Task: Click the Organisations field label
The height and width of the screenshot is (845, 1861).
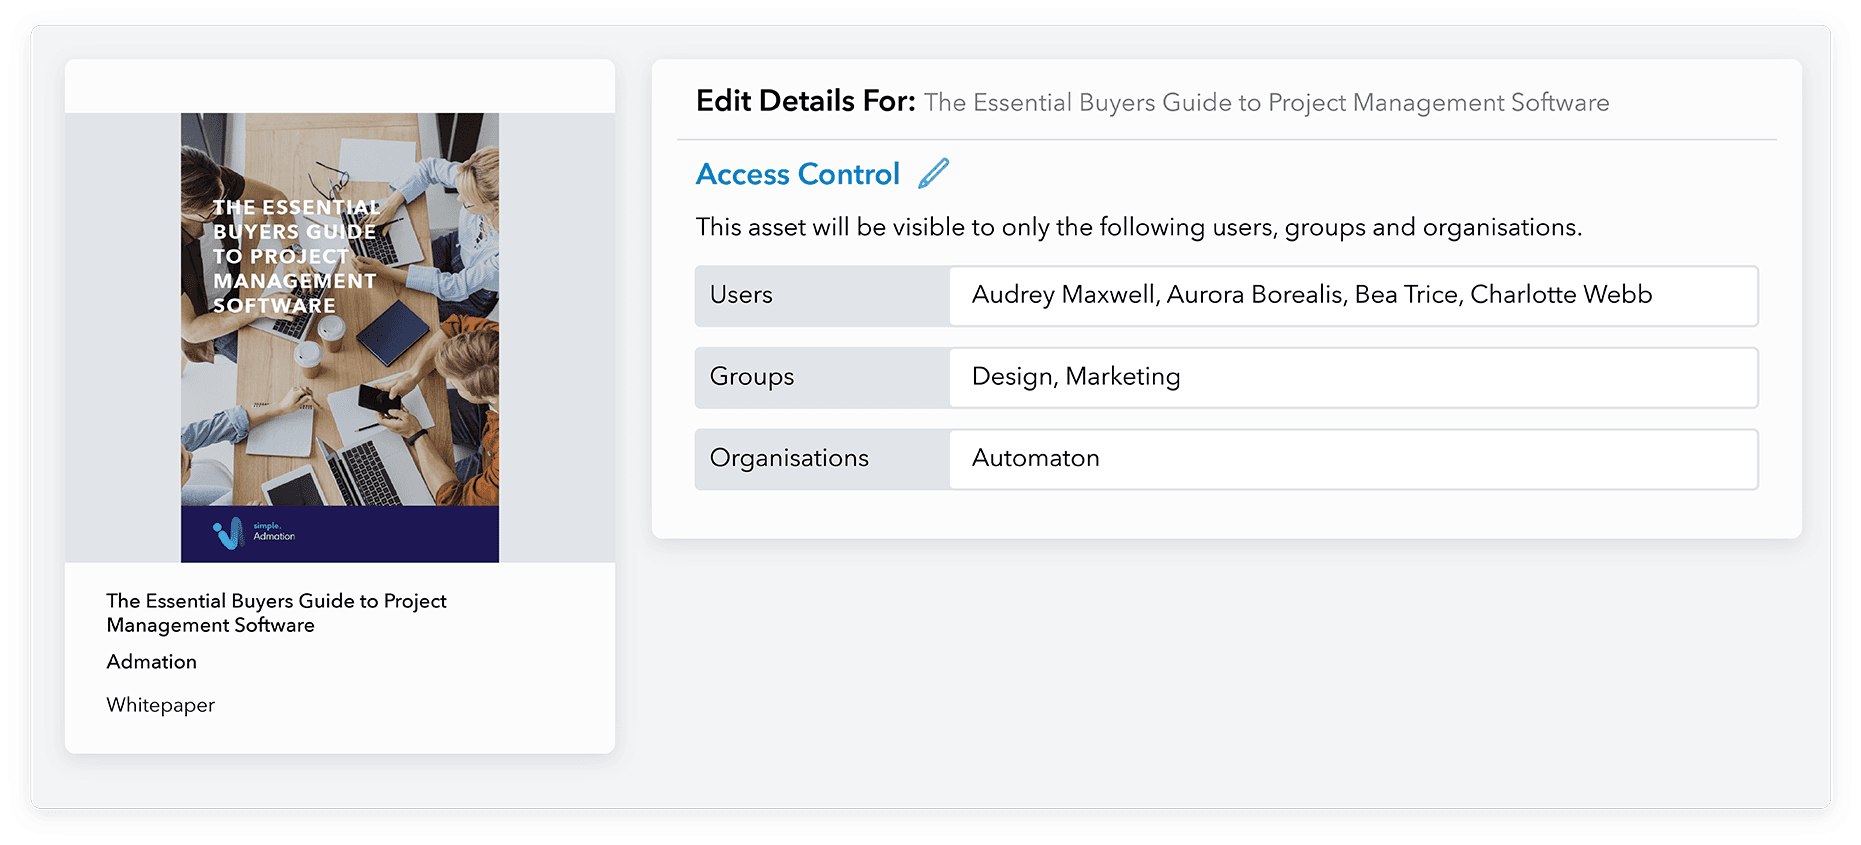Action: click(x=788, y=458)
